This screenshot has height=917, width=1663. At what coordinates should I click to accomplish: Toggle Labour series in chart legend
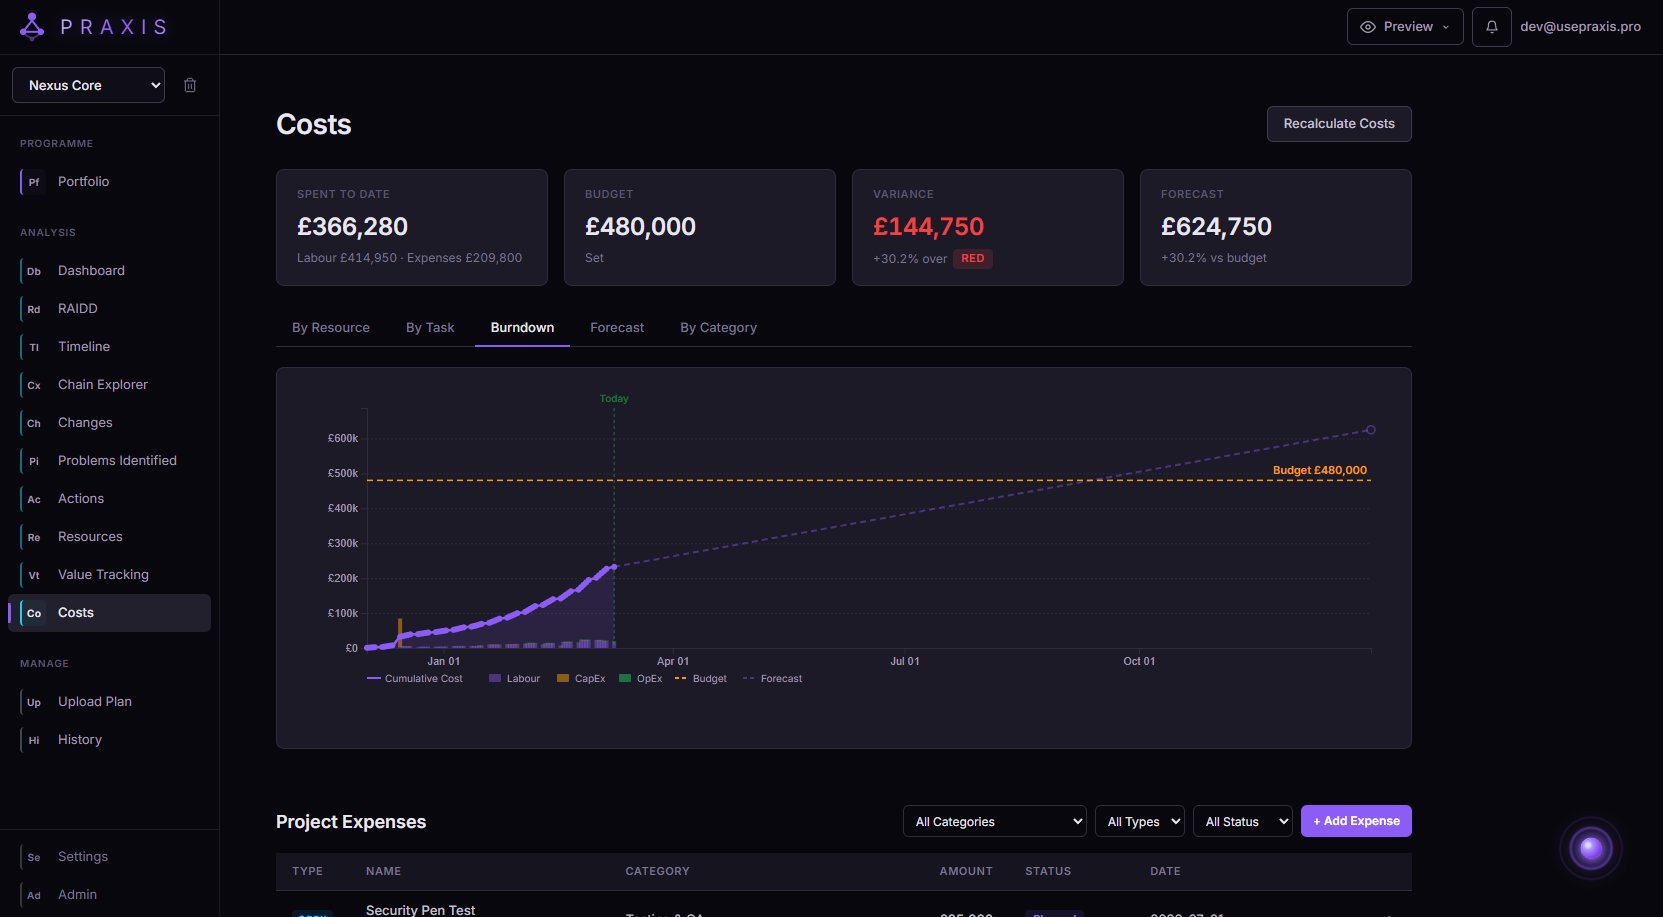tap(515, 679)
